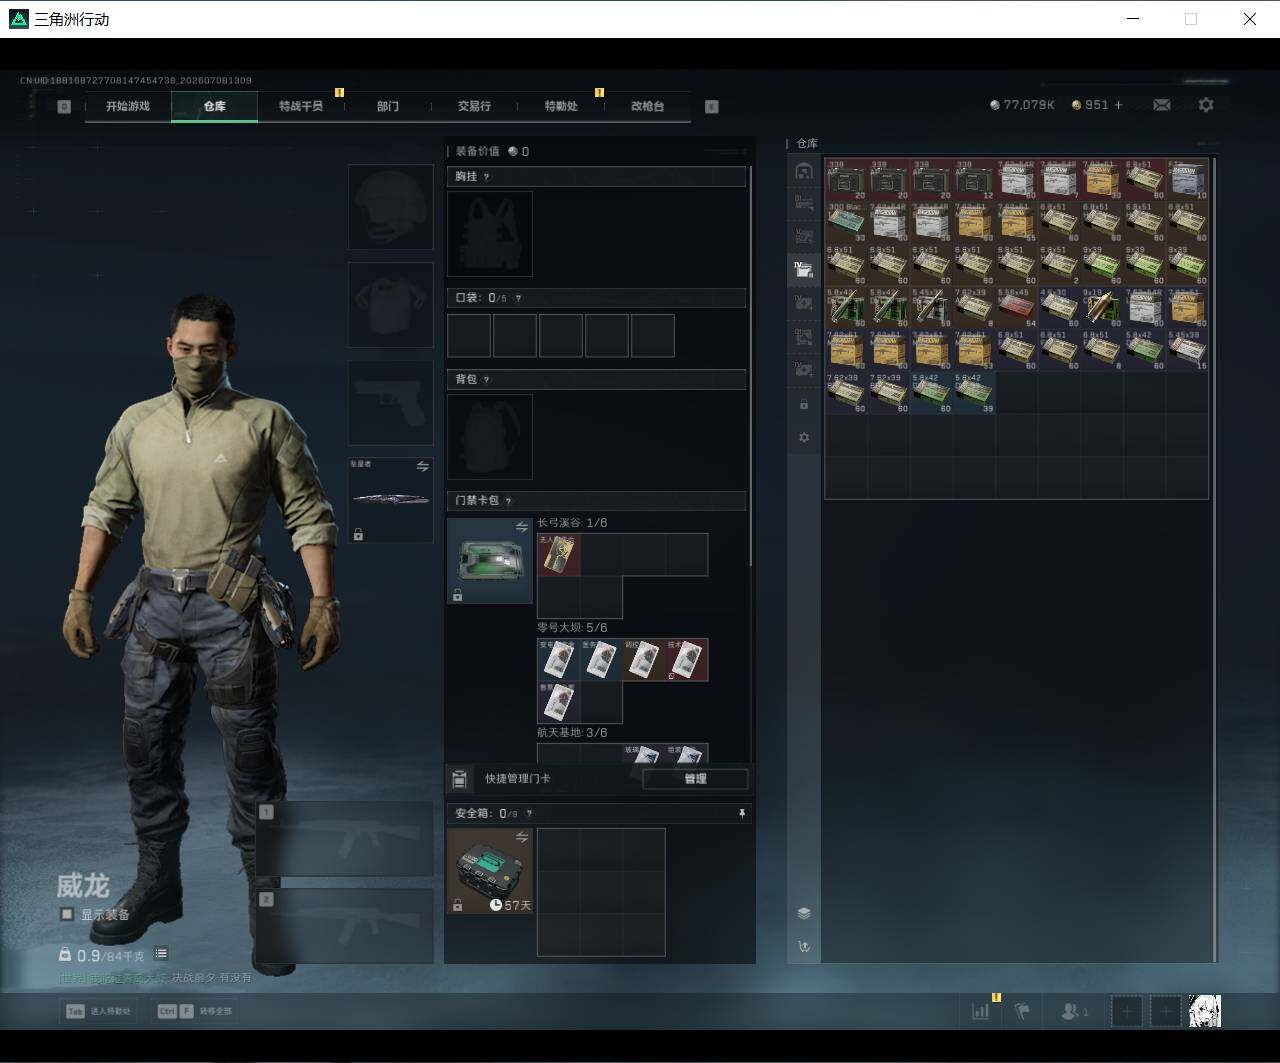Click the Q previous-tab key button
The width and height of the screenshot is (1280, 1063).
click(64, 106)
